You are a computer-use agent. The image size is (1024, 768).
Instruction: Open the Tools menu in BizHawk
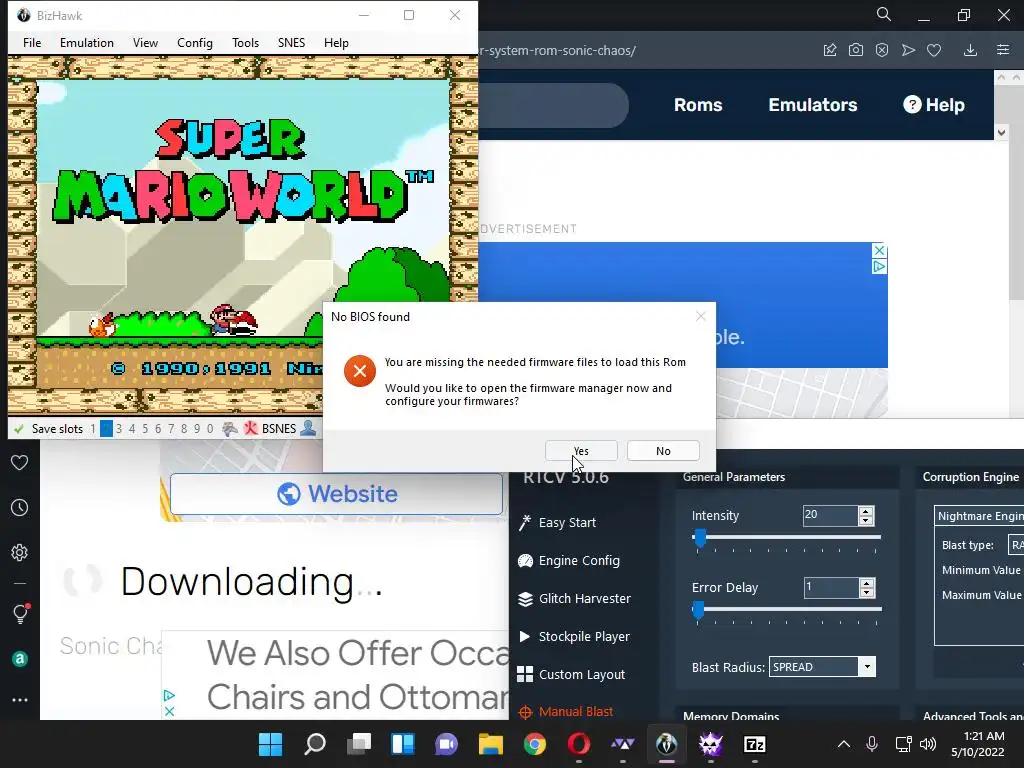click(245, 42)
